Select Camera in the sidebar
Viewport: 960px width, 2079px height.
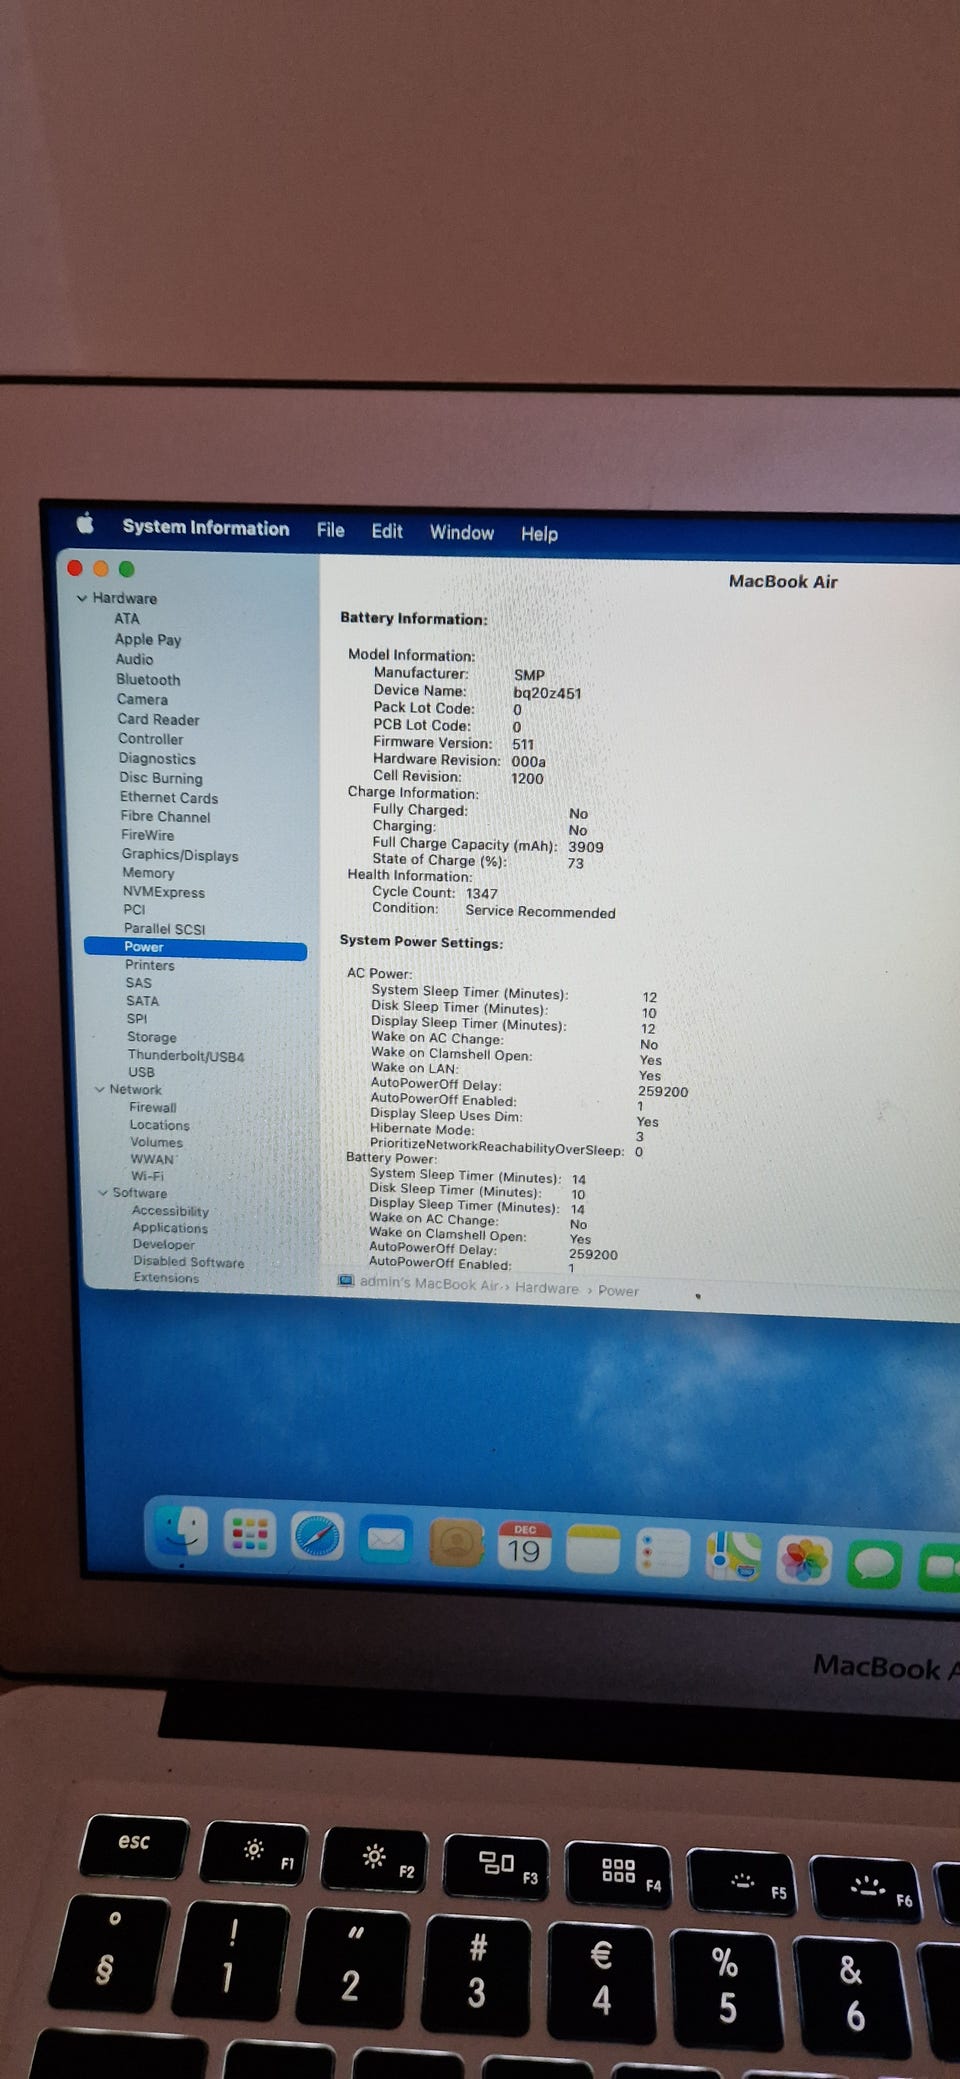[142, 699]
